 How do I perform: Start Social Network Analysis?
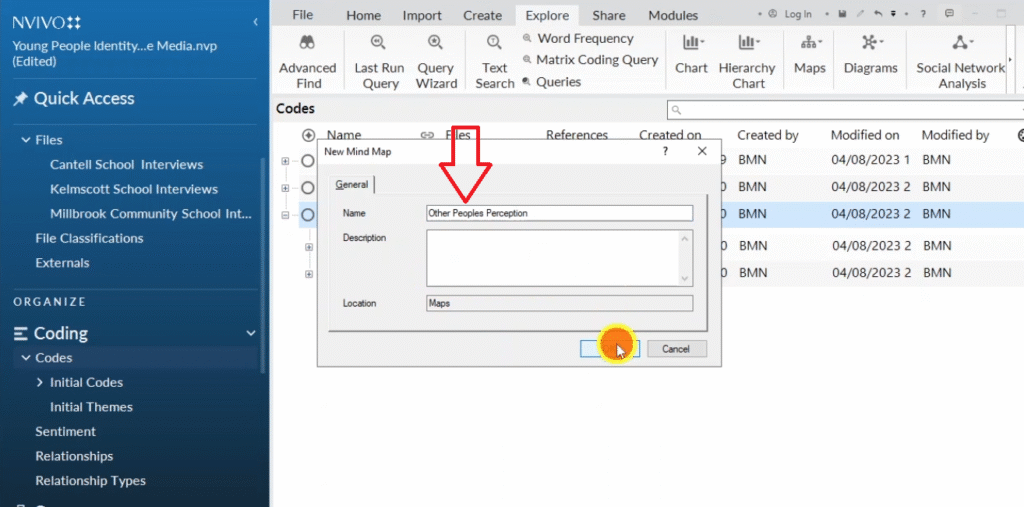[961, 60]
